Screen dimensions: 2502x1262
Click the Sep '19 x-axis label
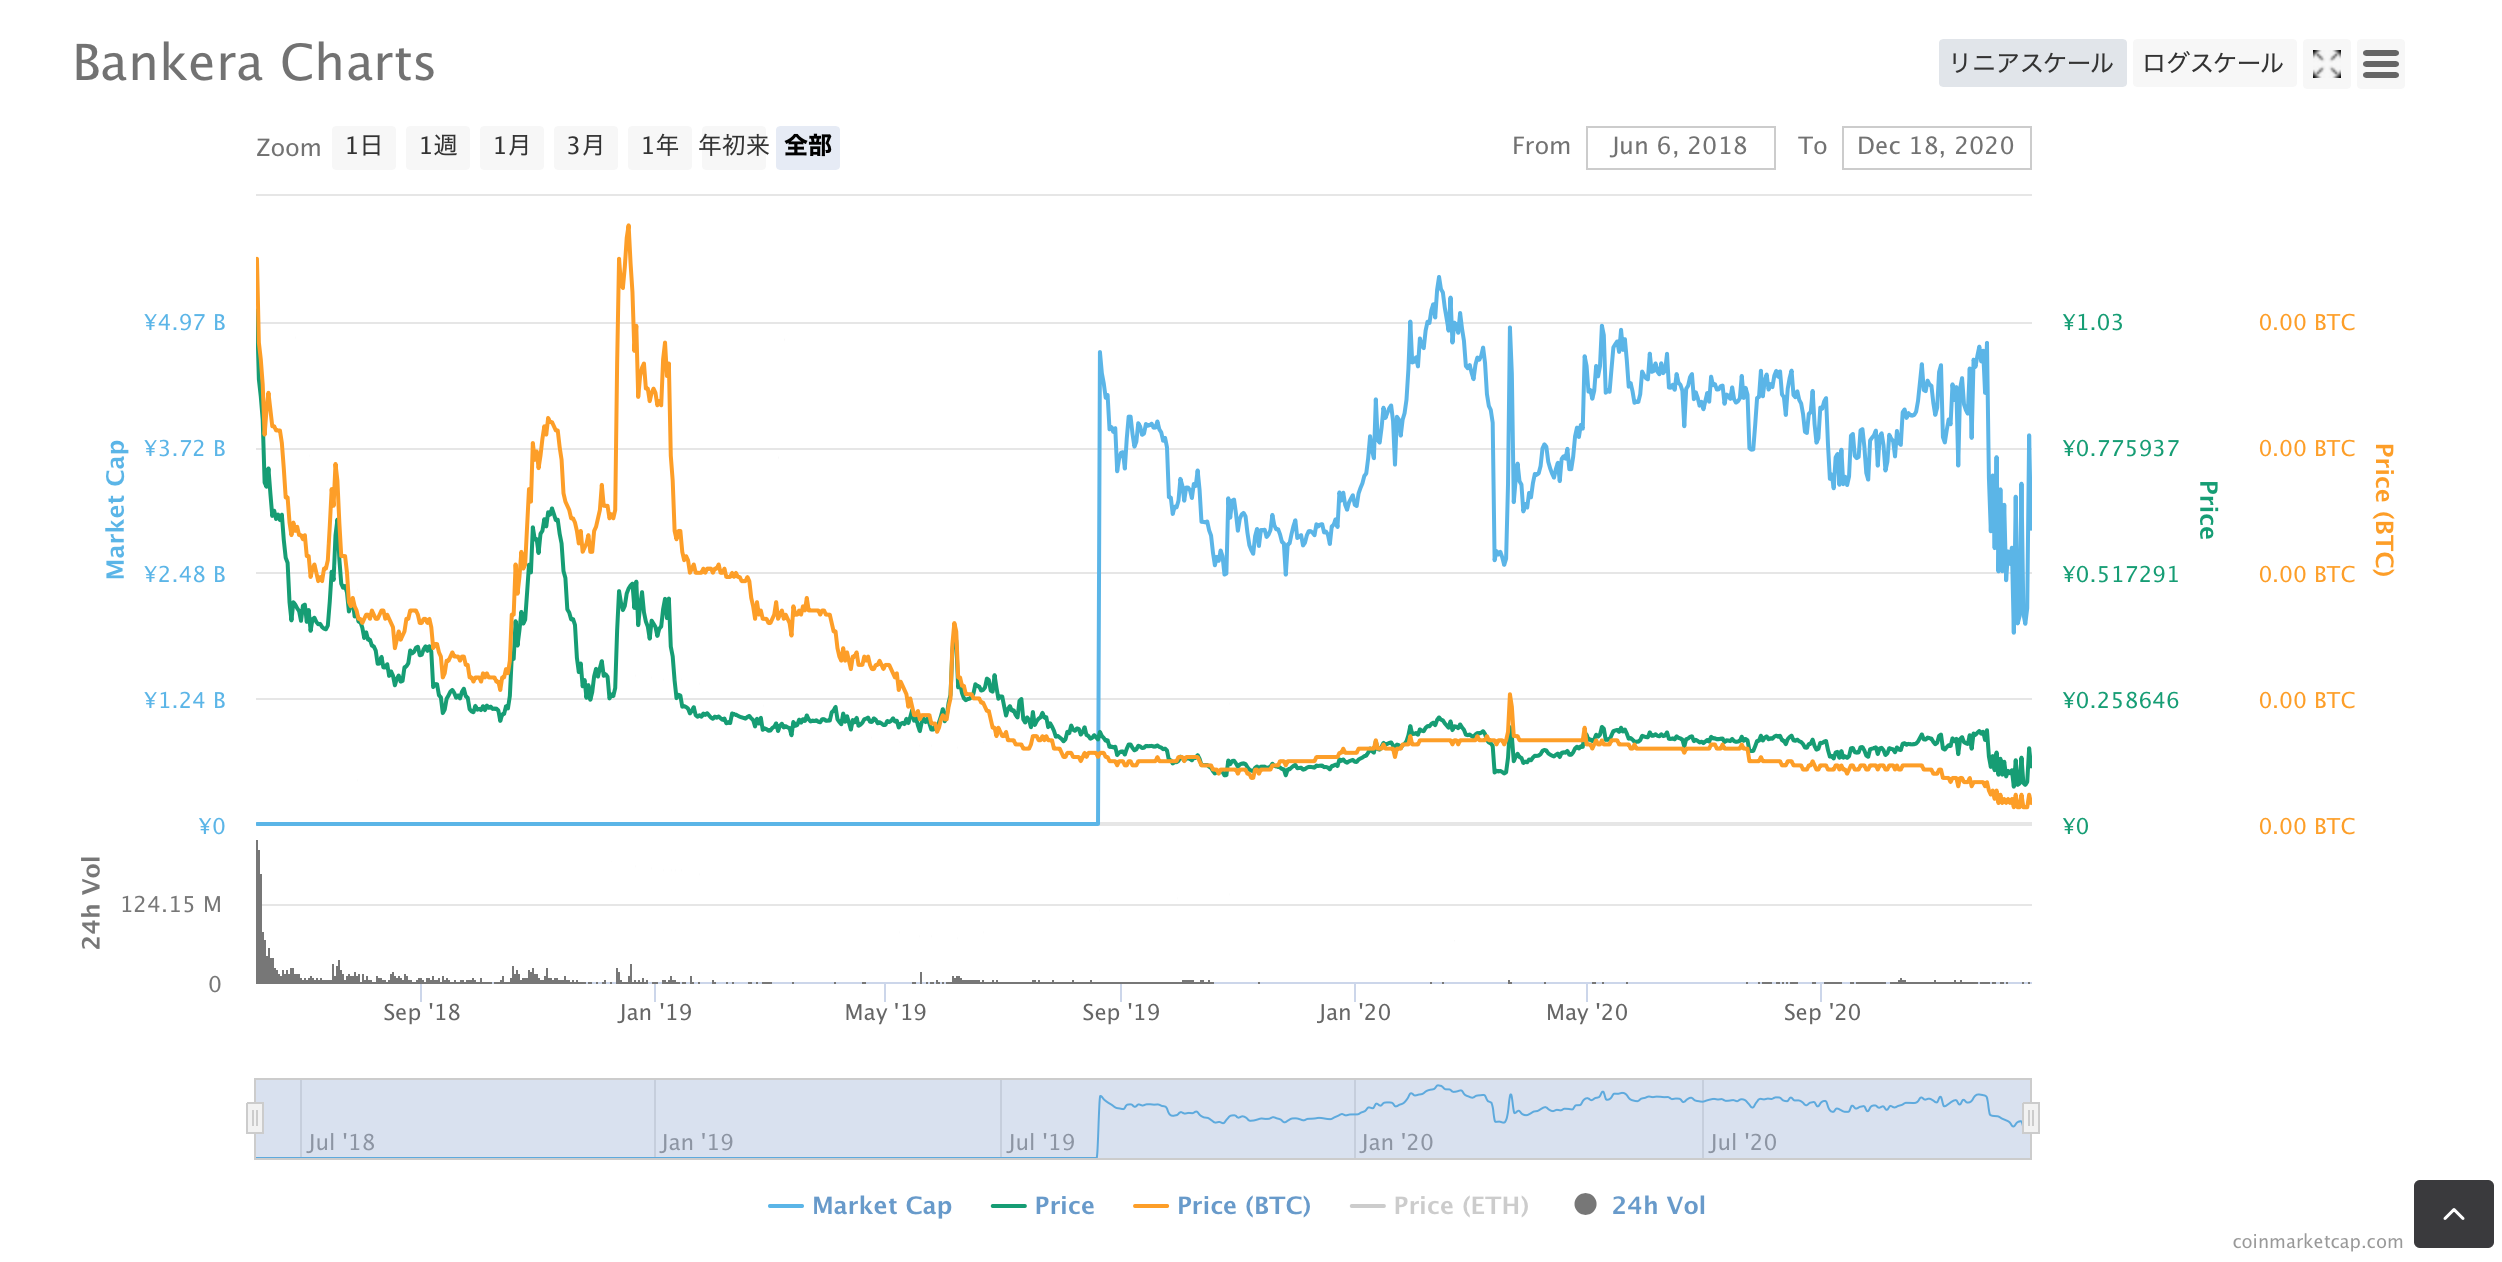coord(1121,1012)
